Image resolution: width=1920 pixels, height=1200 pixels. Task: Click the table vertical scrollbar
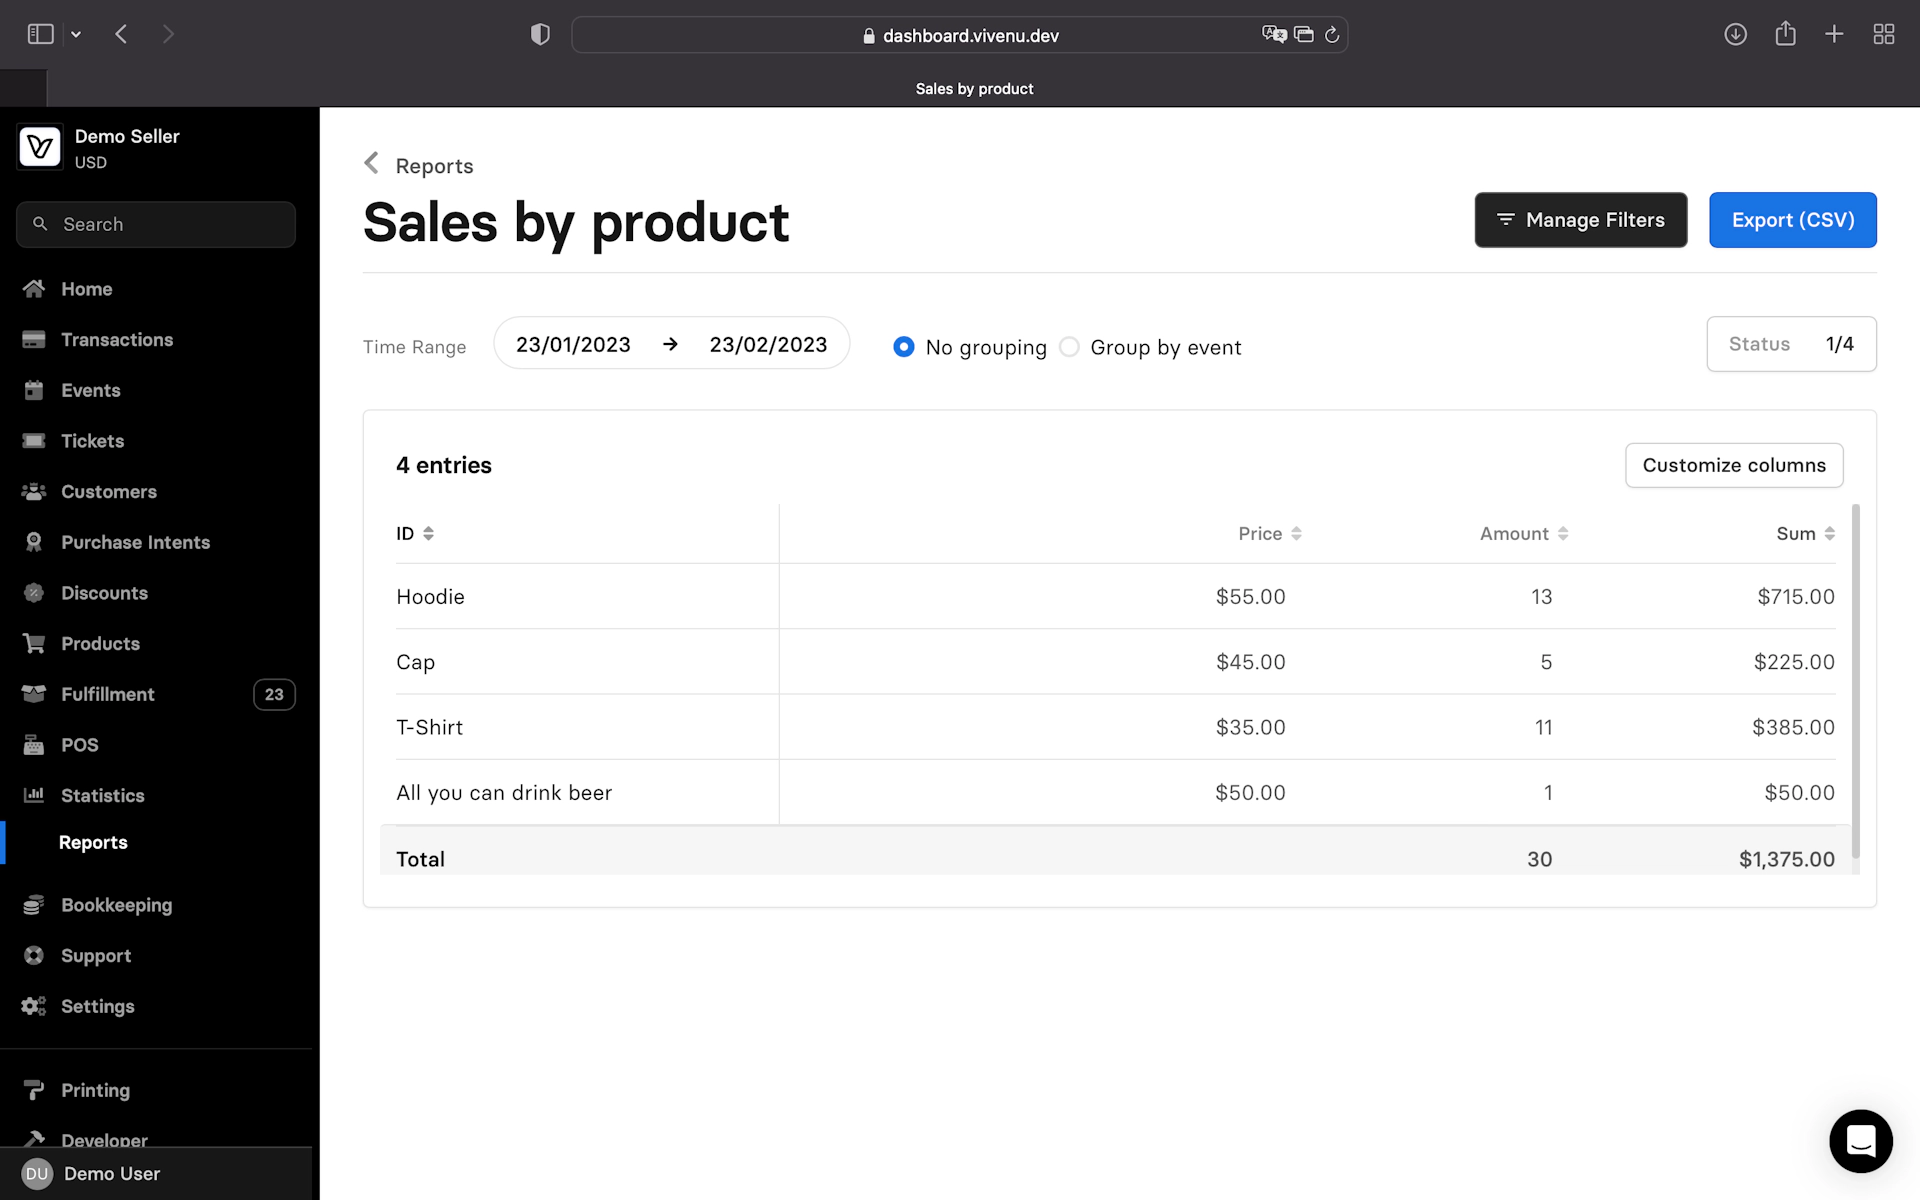coord(1856,680)
